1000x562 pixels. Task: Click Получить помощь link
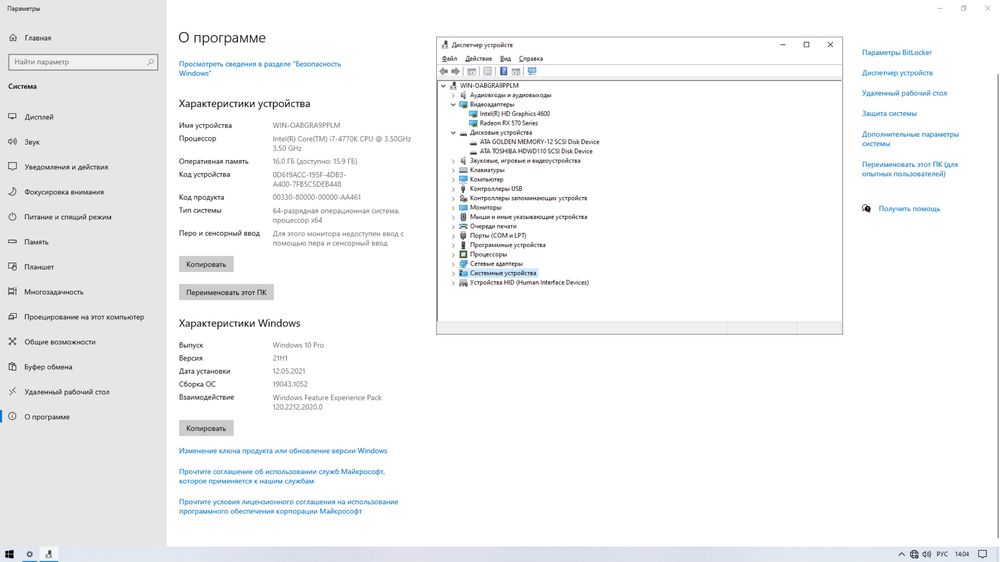coord(909,209)
